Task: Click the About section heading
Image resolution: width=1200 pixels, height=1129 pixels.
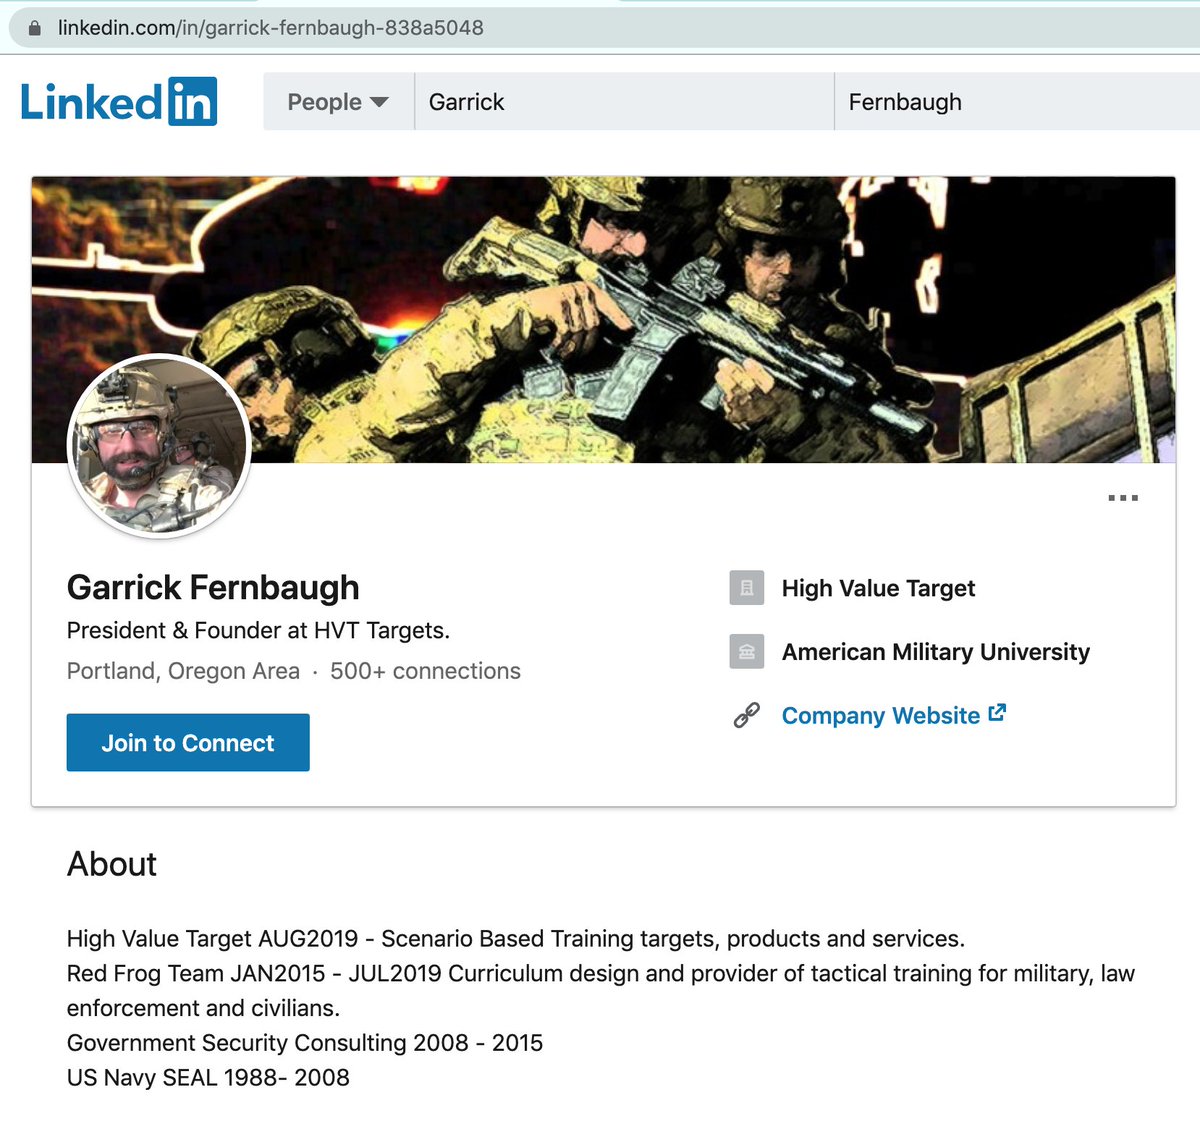Action: click(112, 864)
